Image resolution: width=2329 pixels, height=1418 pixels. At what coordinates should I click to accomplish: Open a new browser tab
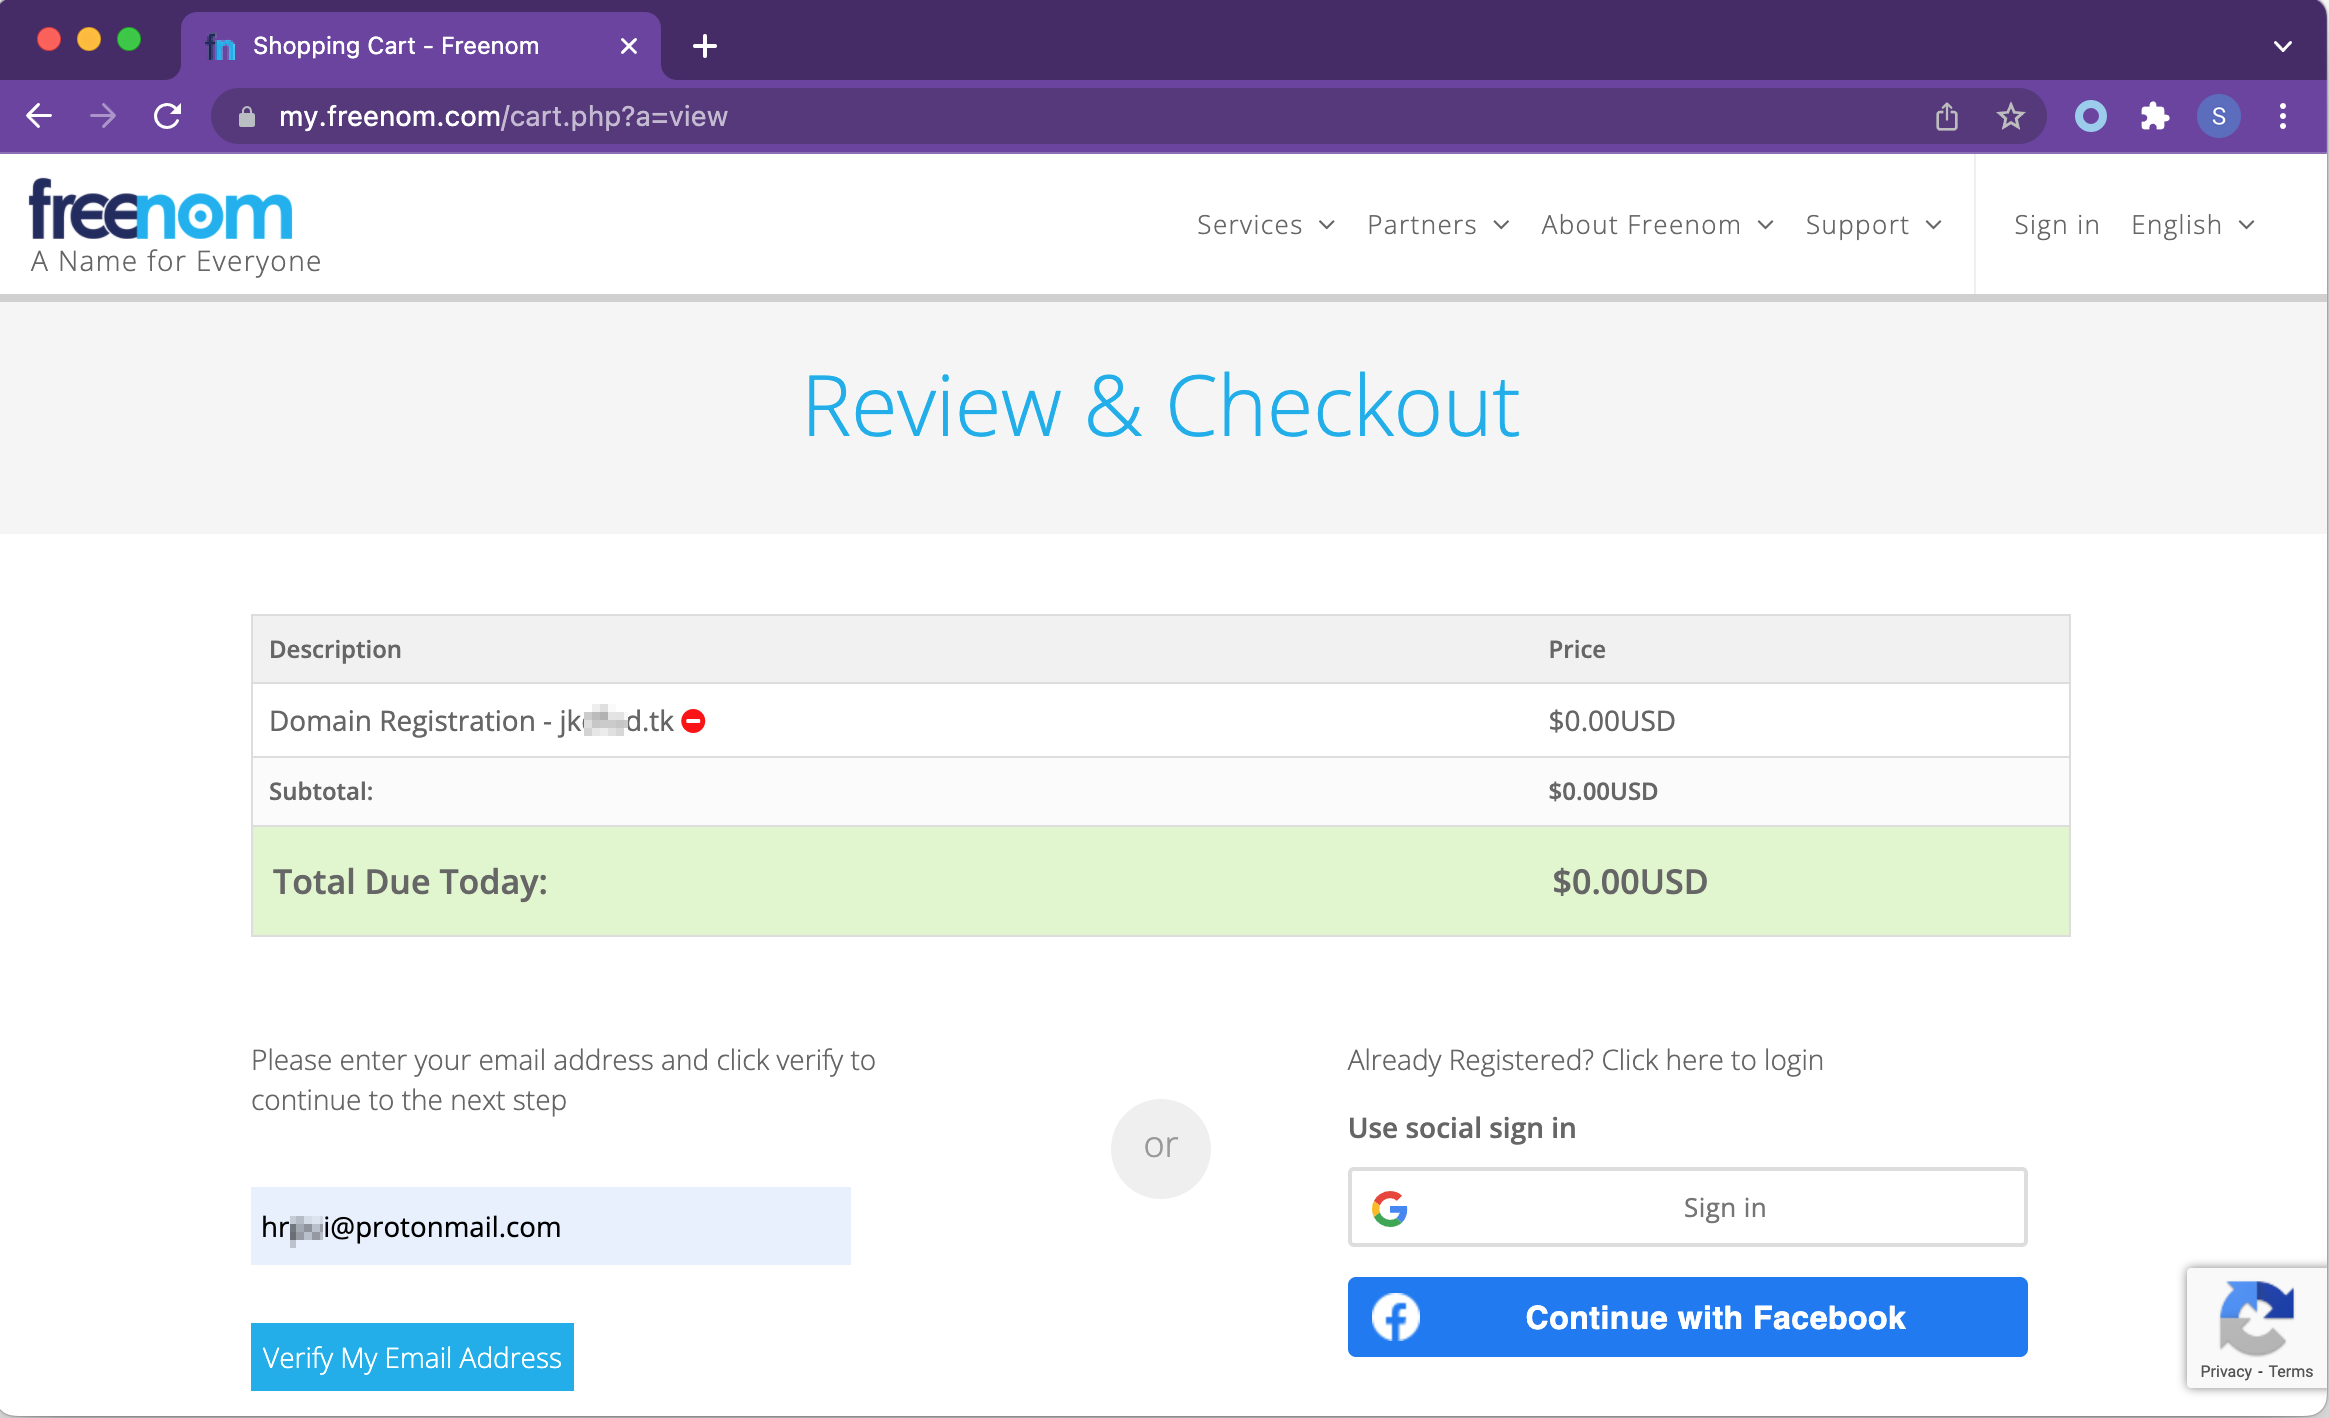coord(705,46)
